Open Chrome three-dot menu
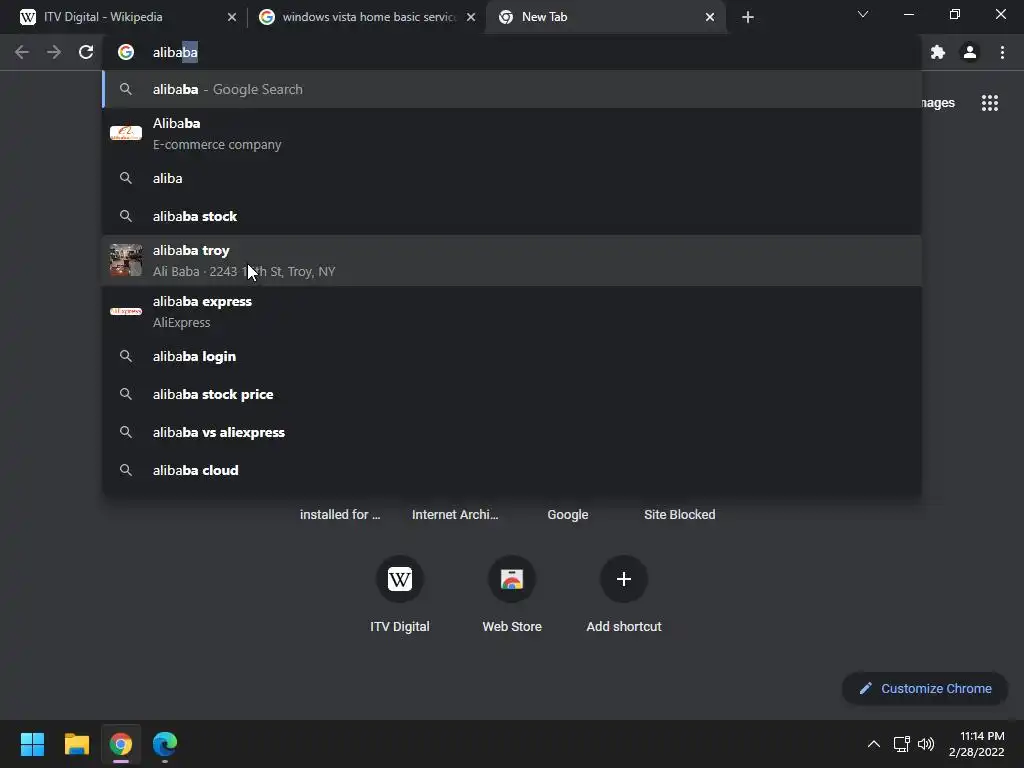The height and width of the screenshot is (768, 1024). [x=1002, y=52]
